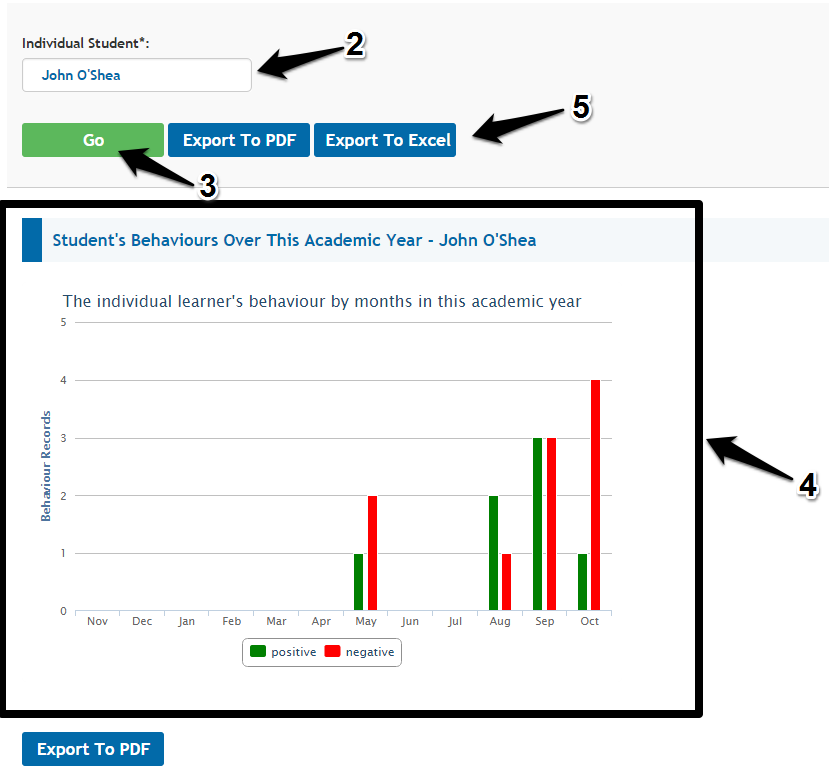Screen dimensions: 829x774
Task: Click the "Jul" month label
Action: tap(455, 621)
